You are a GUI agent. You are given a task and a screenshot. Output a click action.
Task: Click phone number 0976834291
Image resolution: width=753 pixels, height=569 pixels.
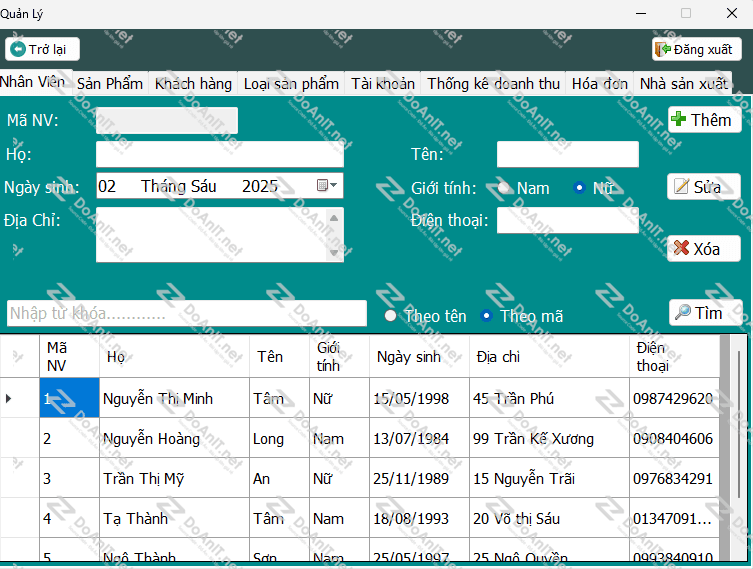pyautogui.click(x=675, y=478)
